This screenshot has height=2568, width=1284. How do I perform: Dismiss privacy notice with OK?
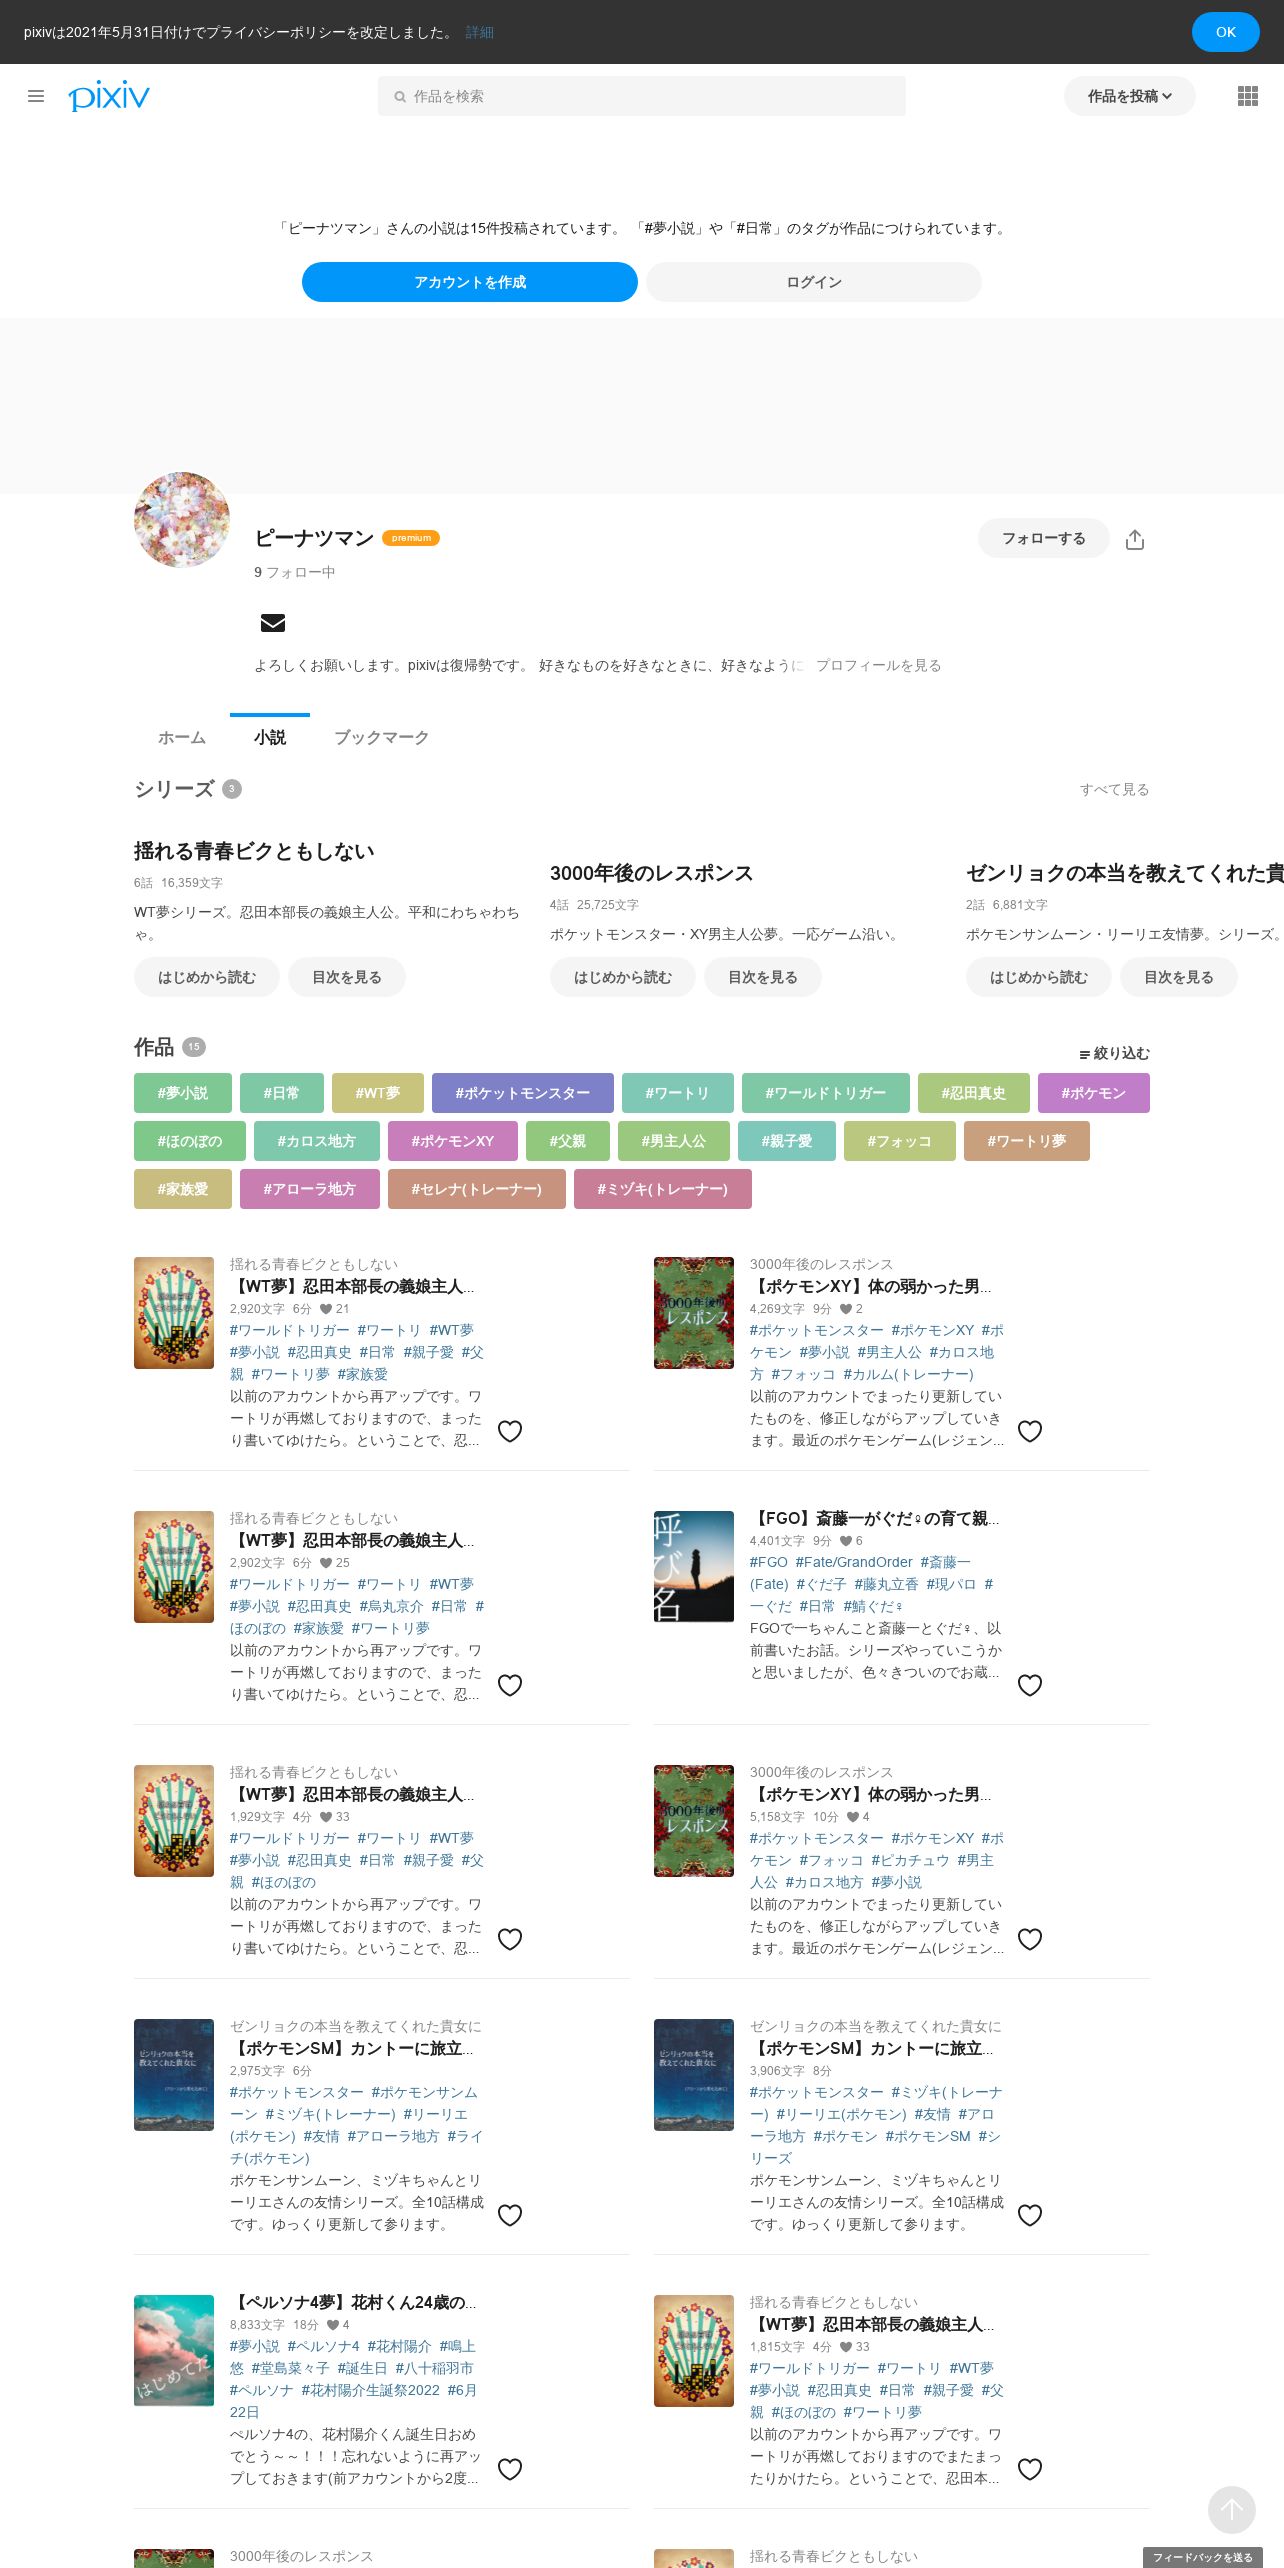point(1225,32)
